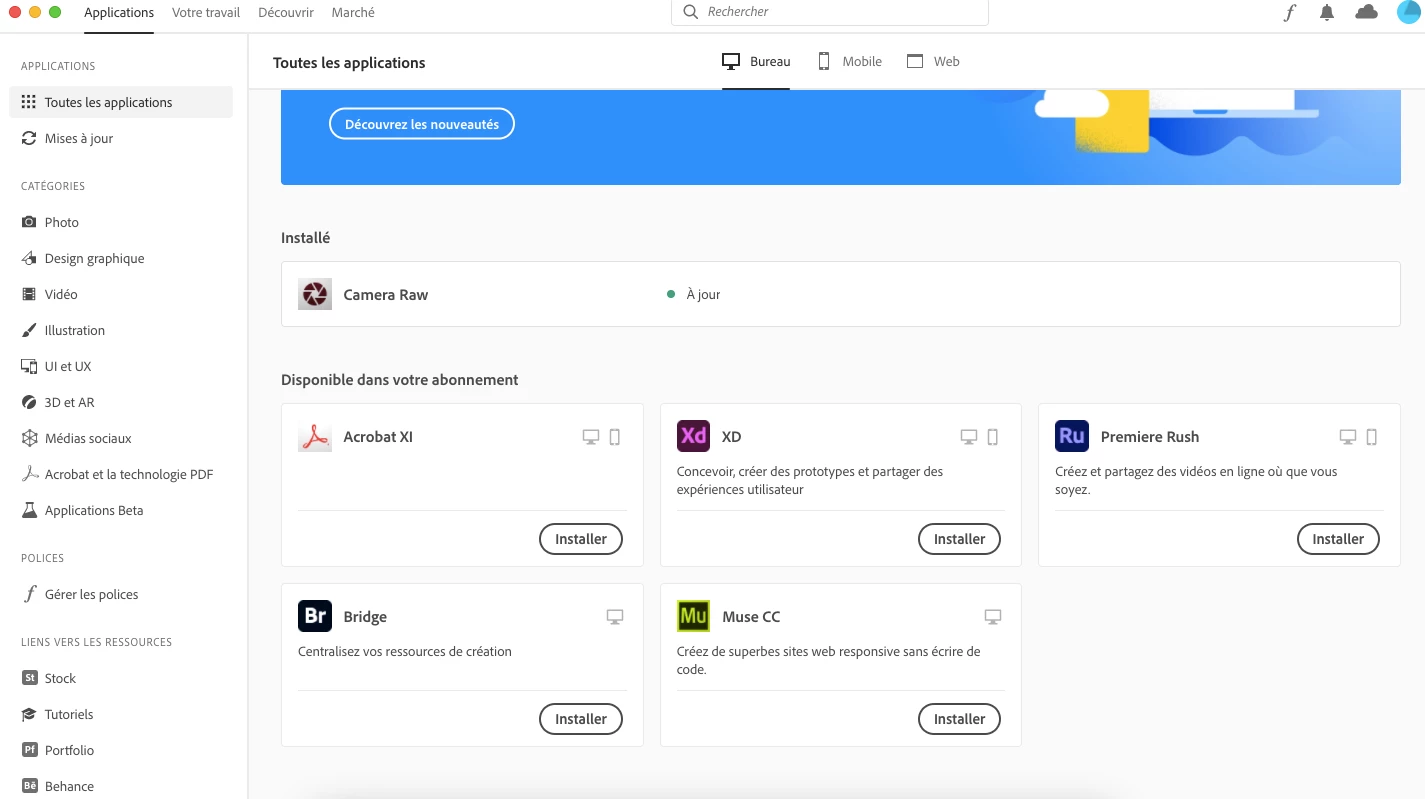The height and width of the screenshot is (799, 1425).
Task: Click Découvrez les nouveautés button
Action: 422,124
